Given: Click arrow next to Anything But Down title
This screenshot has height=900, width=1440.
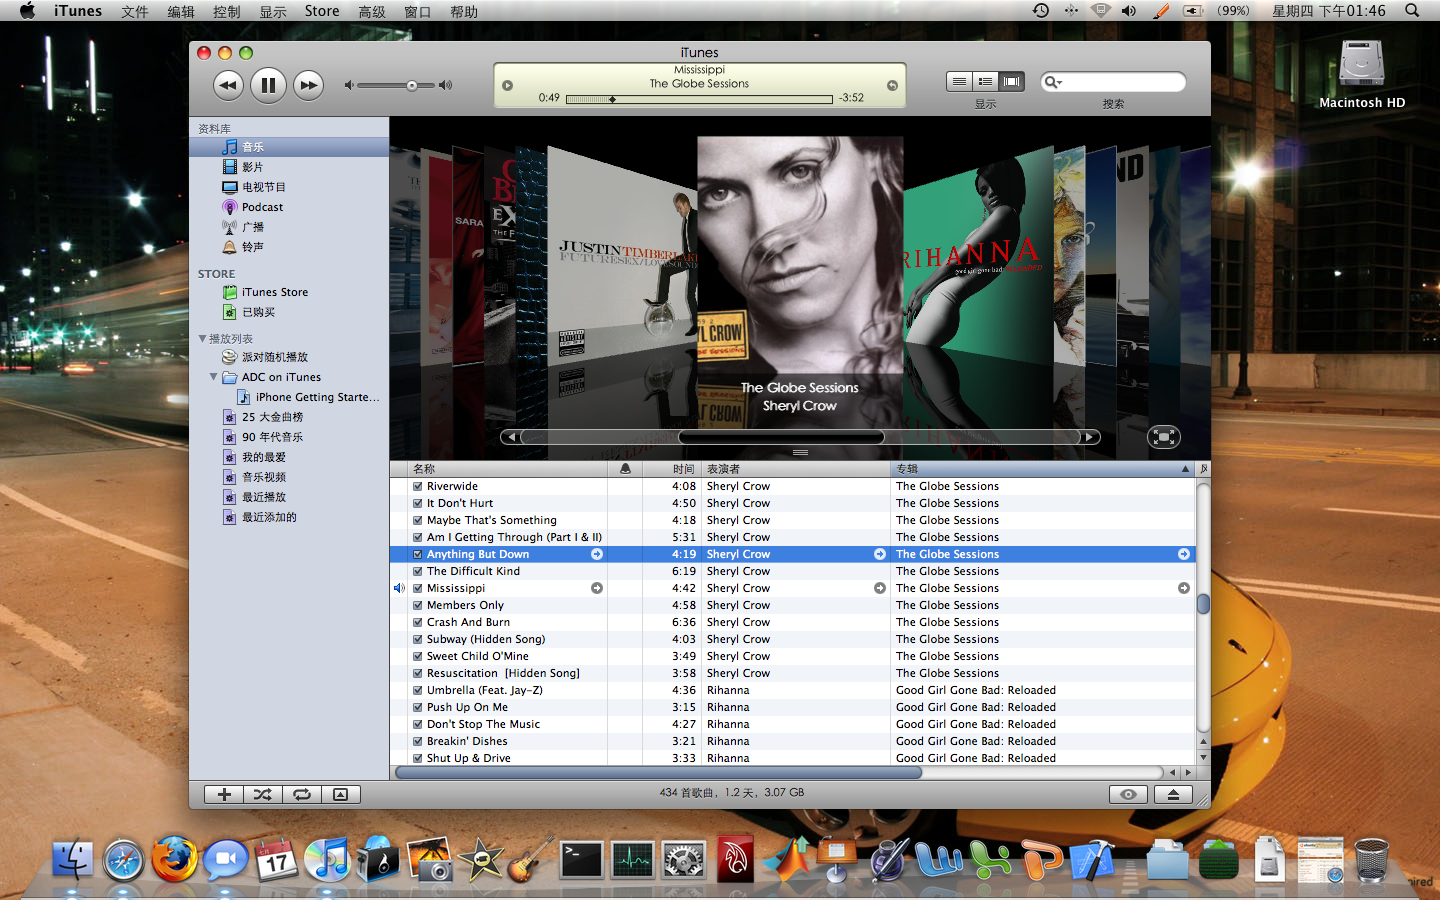Looking at the screenshot, I should 597,554.
